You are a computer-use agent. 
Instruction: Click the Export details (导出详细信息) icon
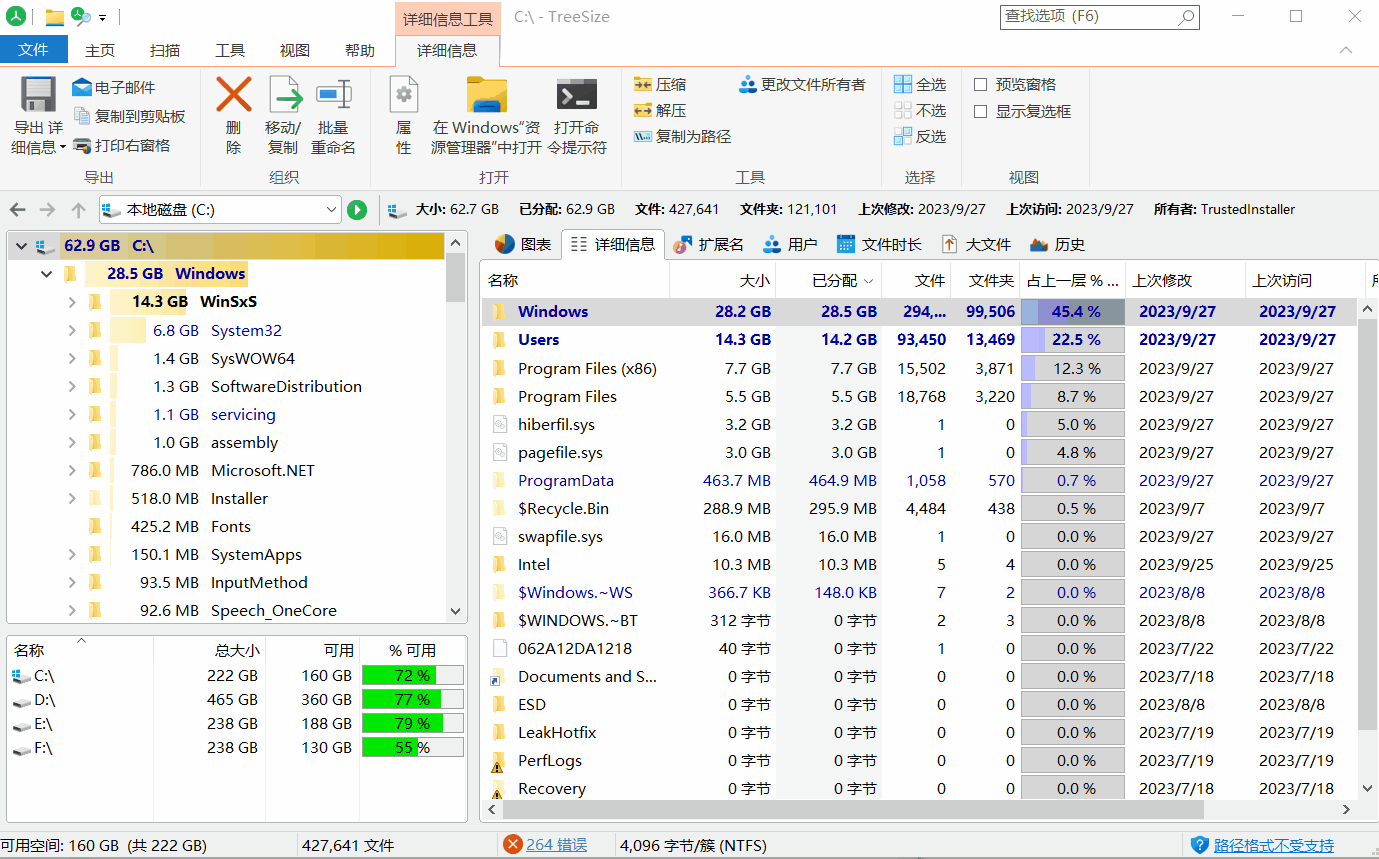click(38, 95)
